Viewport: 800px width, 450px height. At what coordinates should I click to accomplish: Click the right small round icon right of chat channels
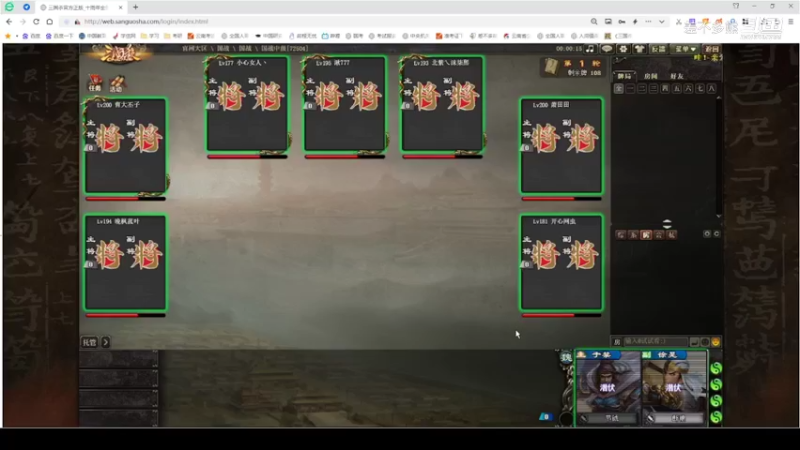pos(716,234)
